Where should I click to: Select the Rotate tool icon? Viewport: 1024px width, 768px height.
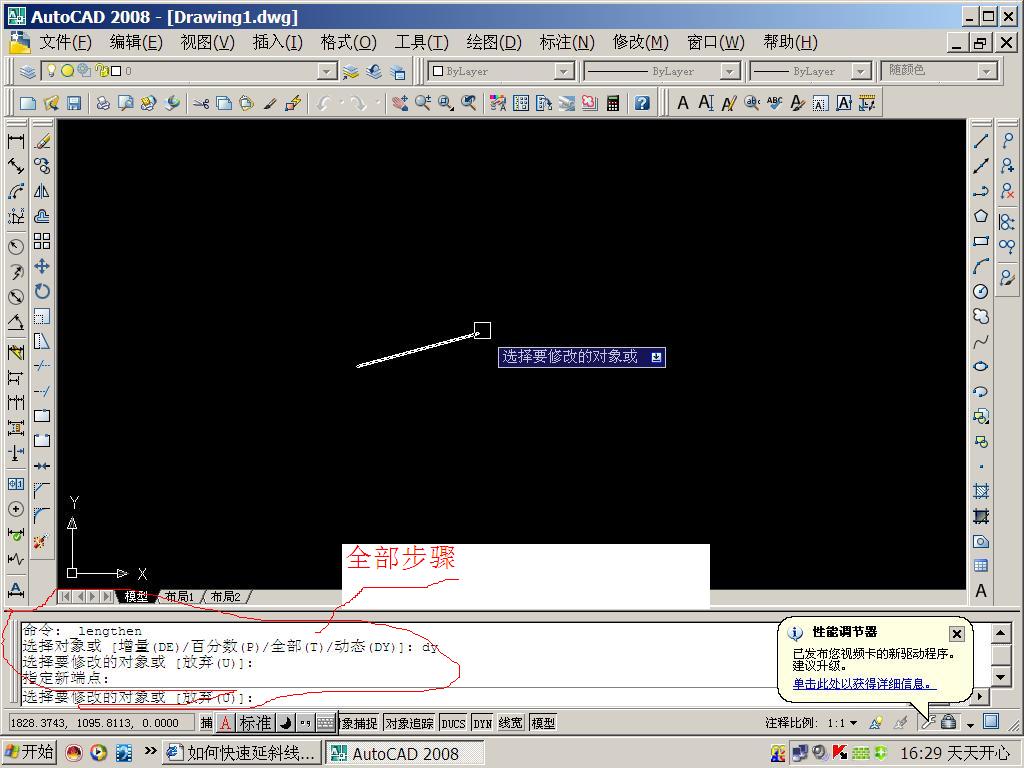click(42, 291)
